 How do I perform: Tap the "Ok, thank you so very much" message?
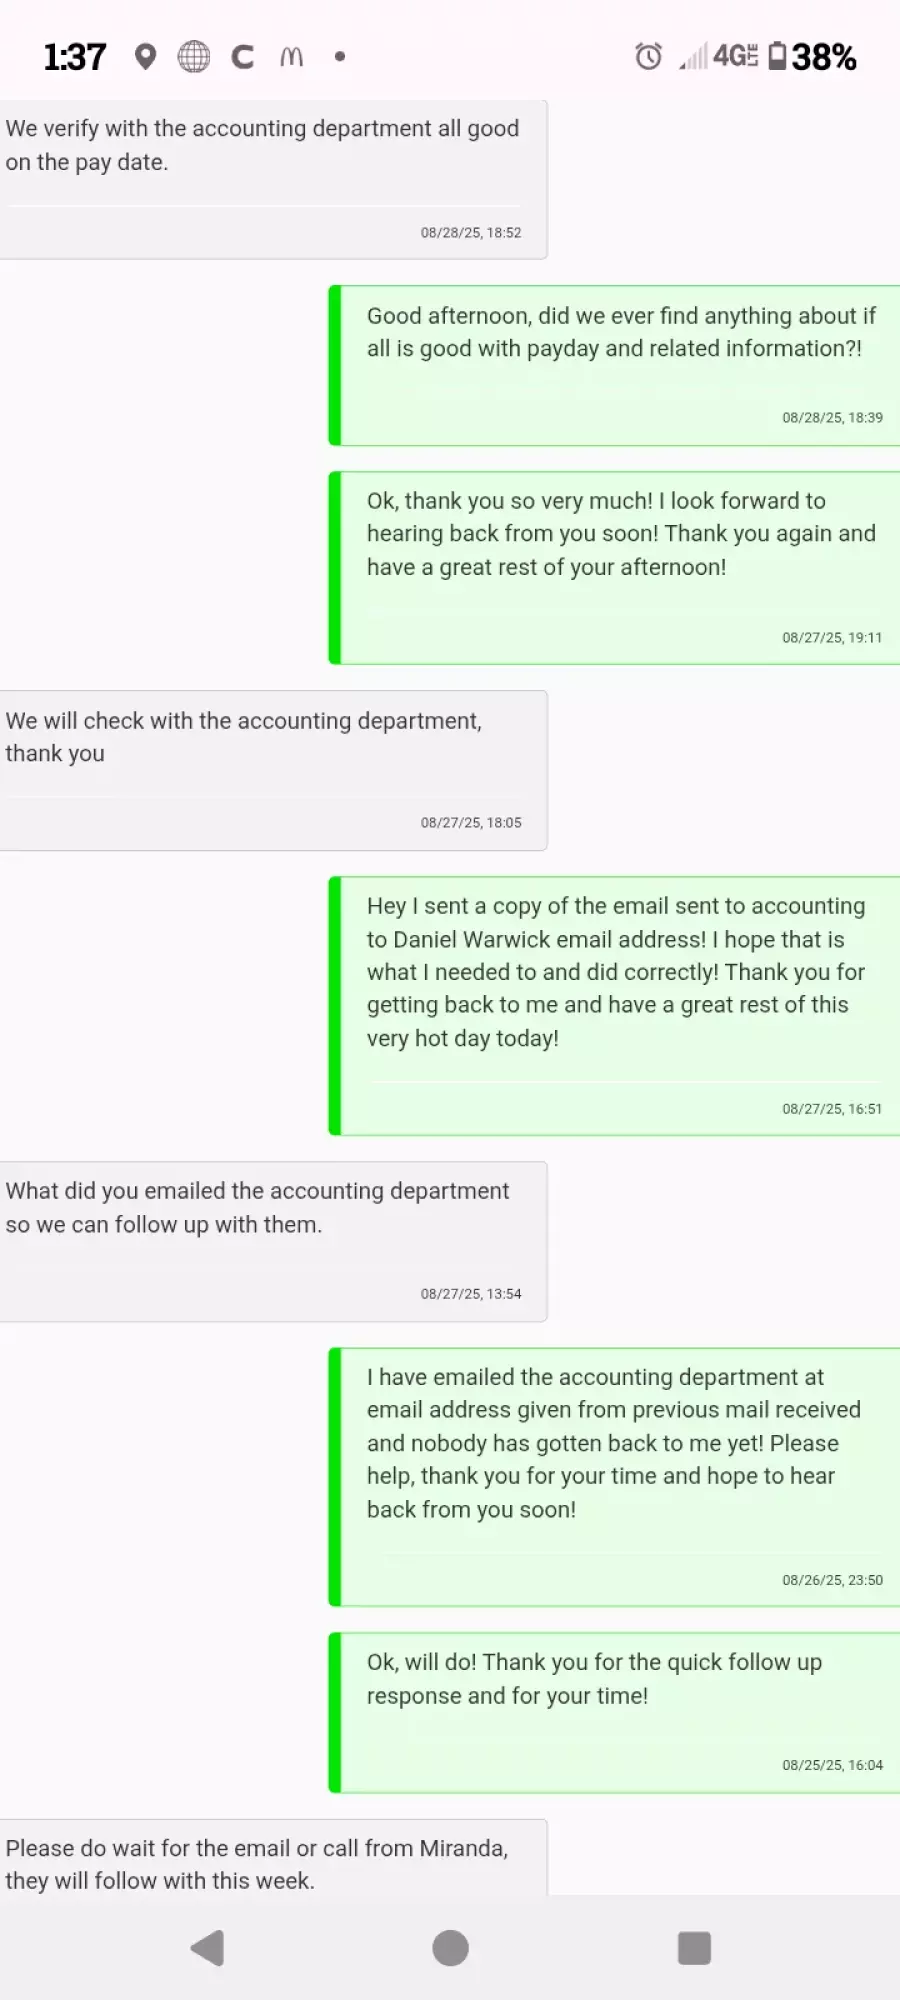tap(620, 534)
